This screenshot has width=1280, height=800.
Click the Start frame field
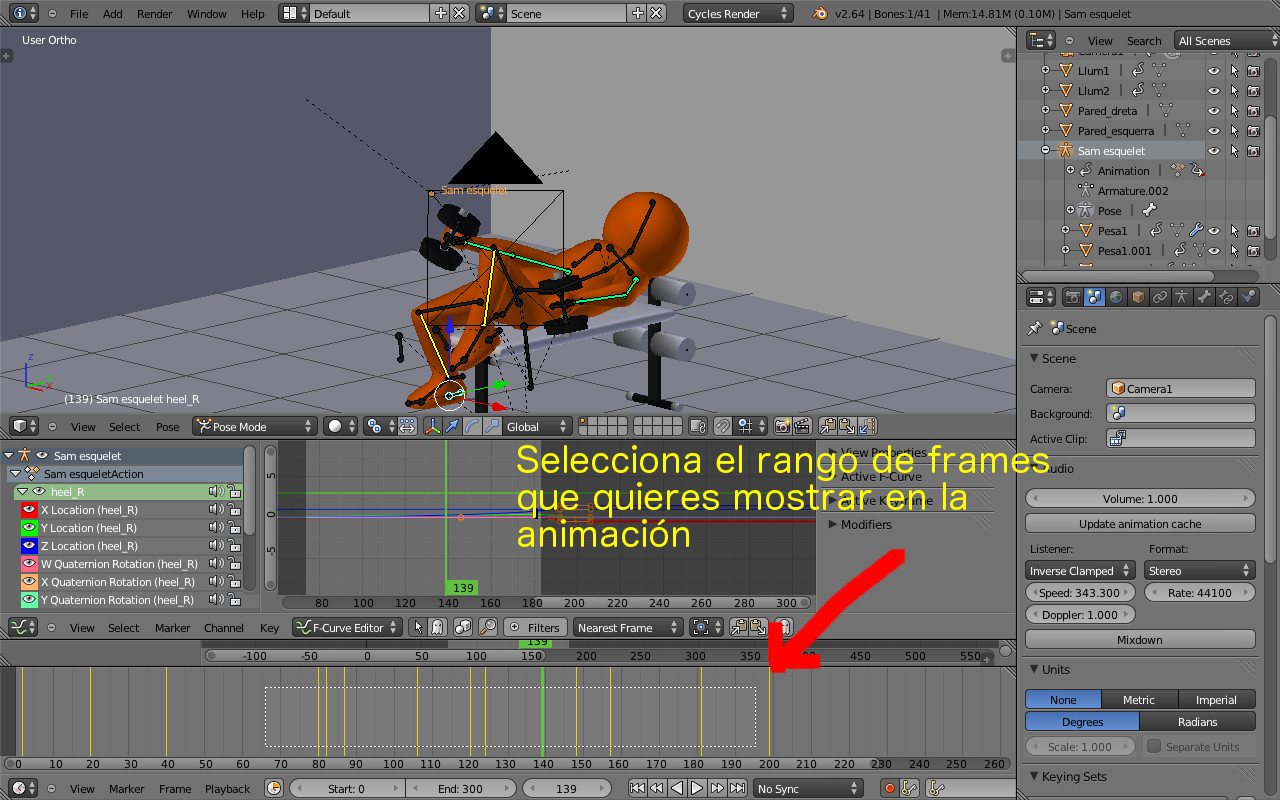click(347, 788)
